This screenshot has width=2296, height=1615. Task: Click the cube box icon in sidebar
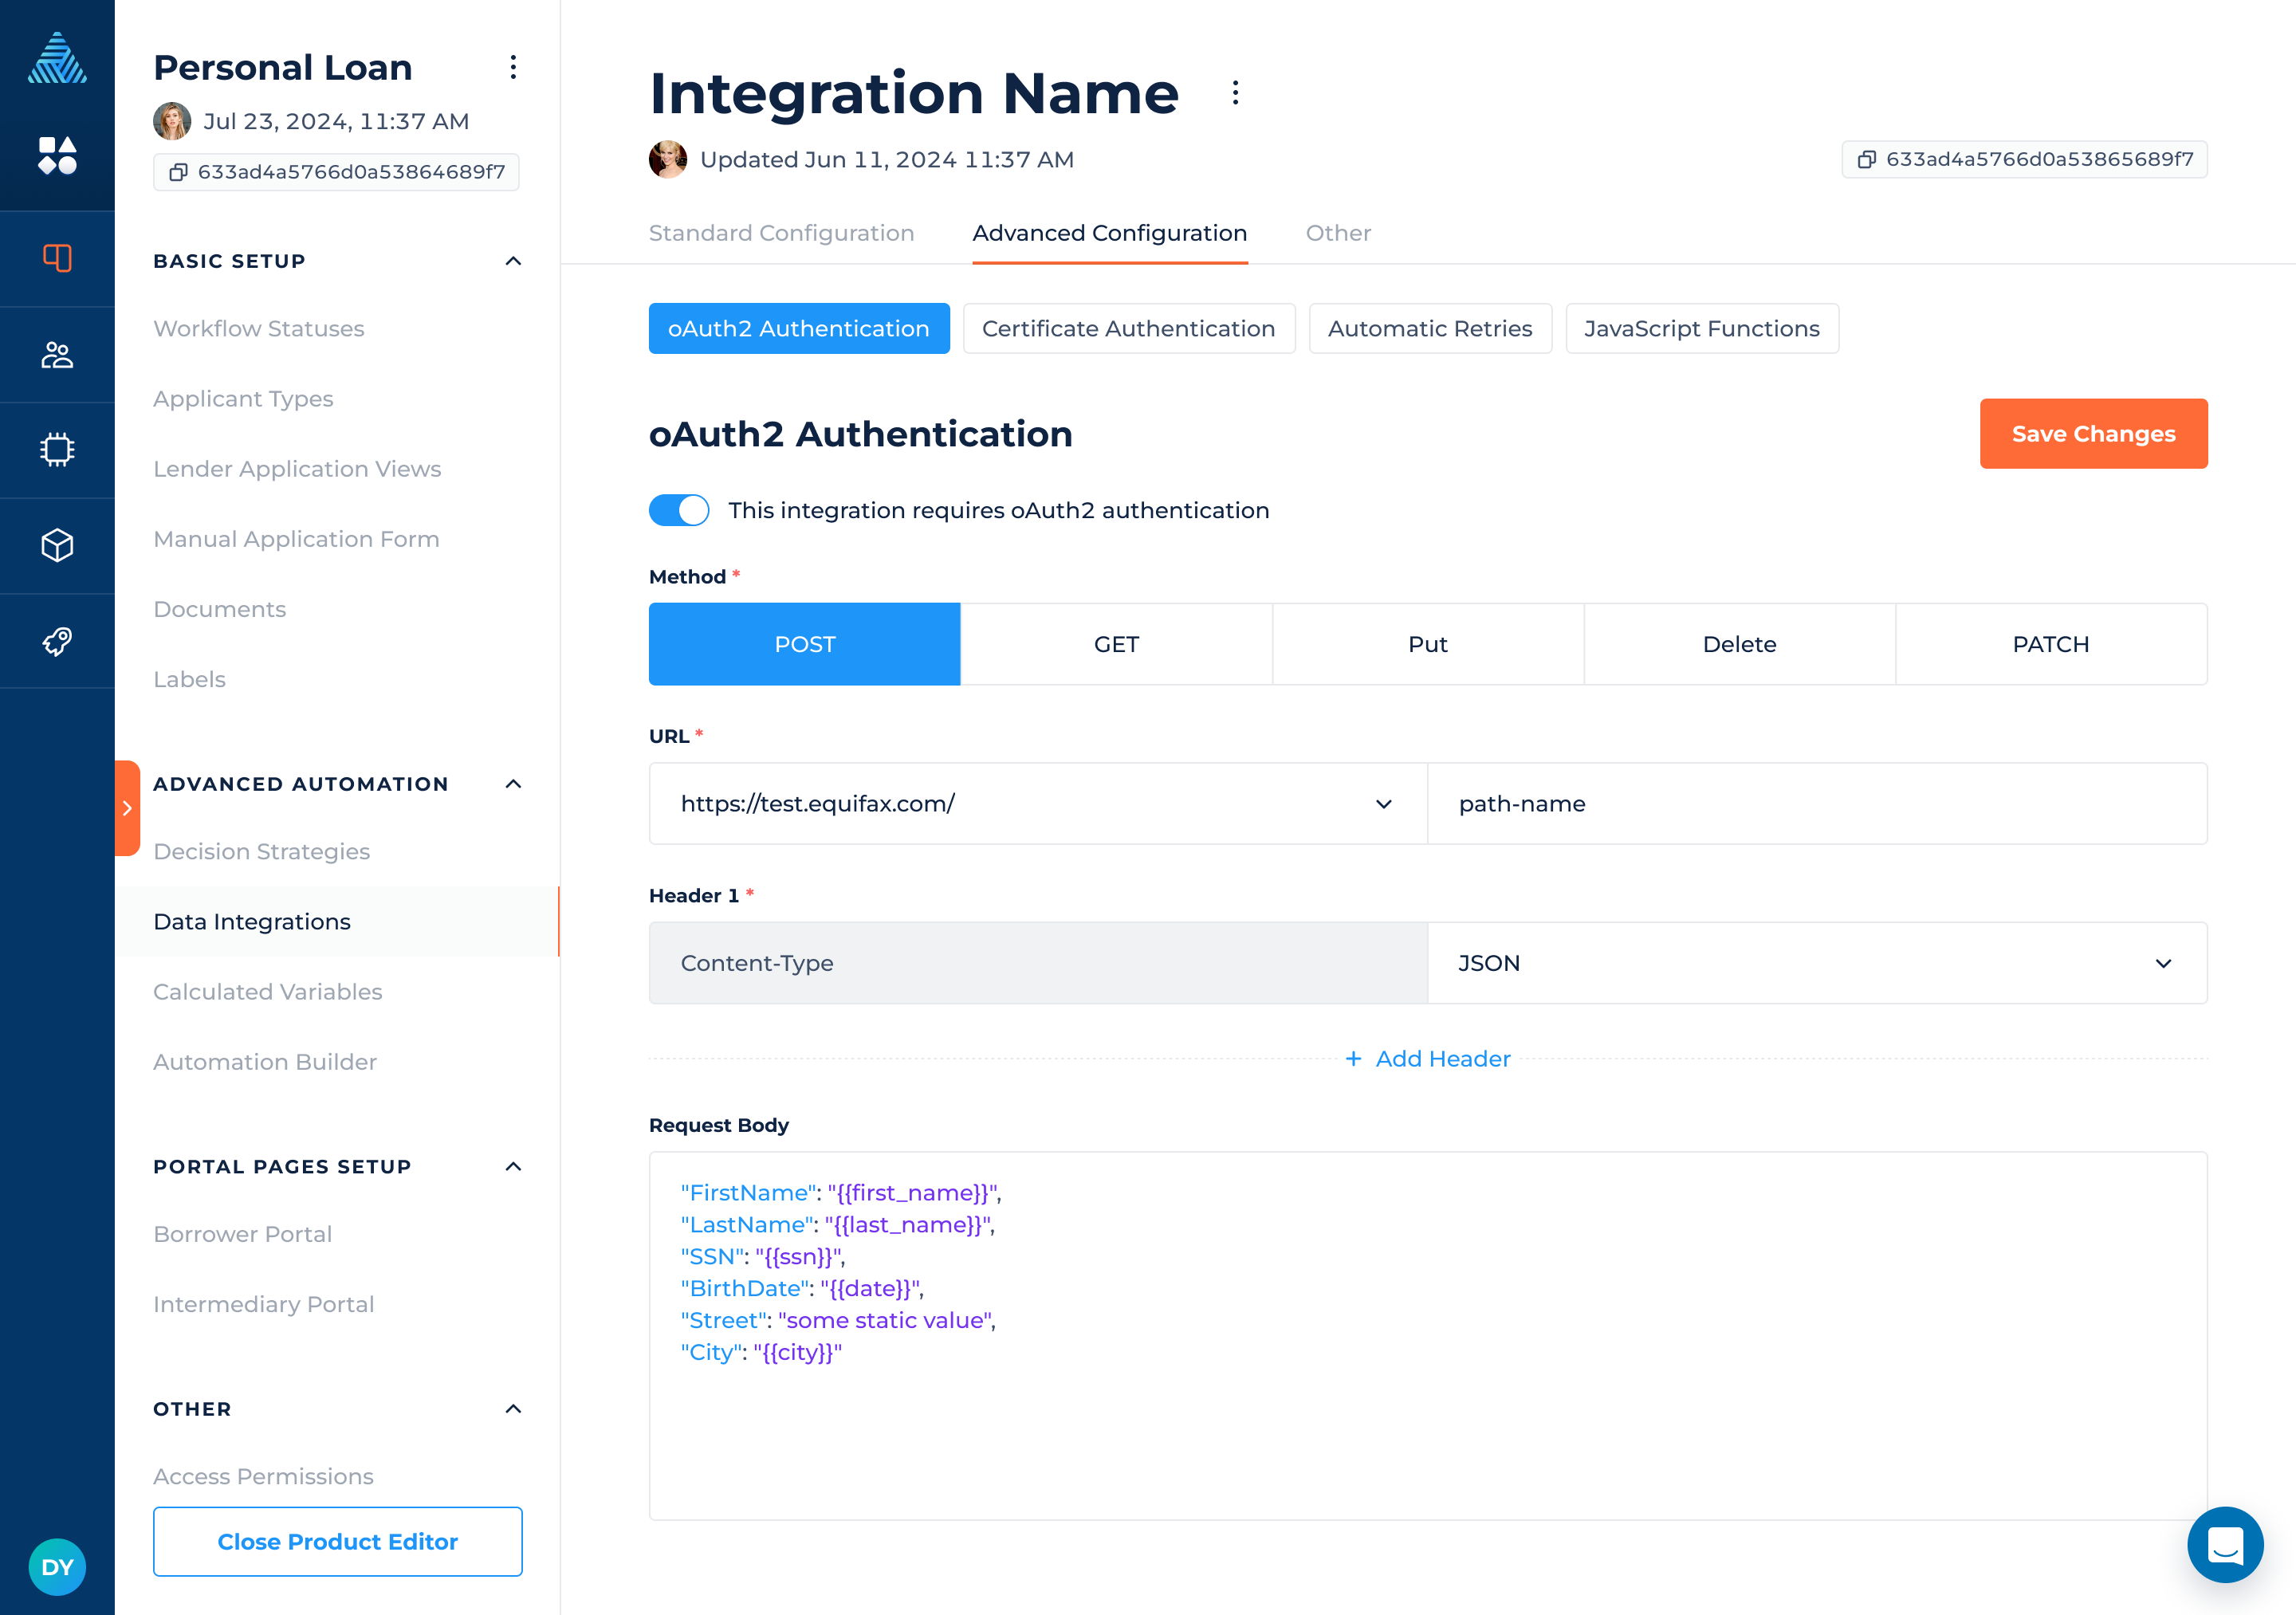coord(57,545)
